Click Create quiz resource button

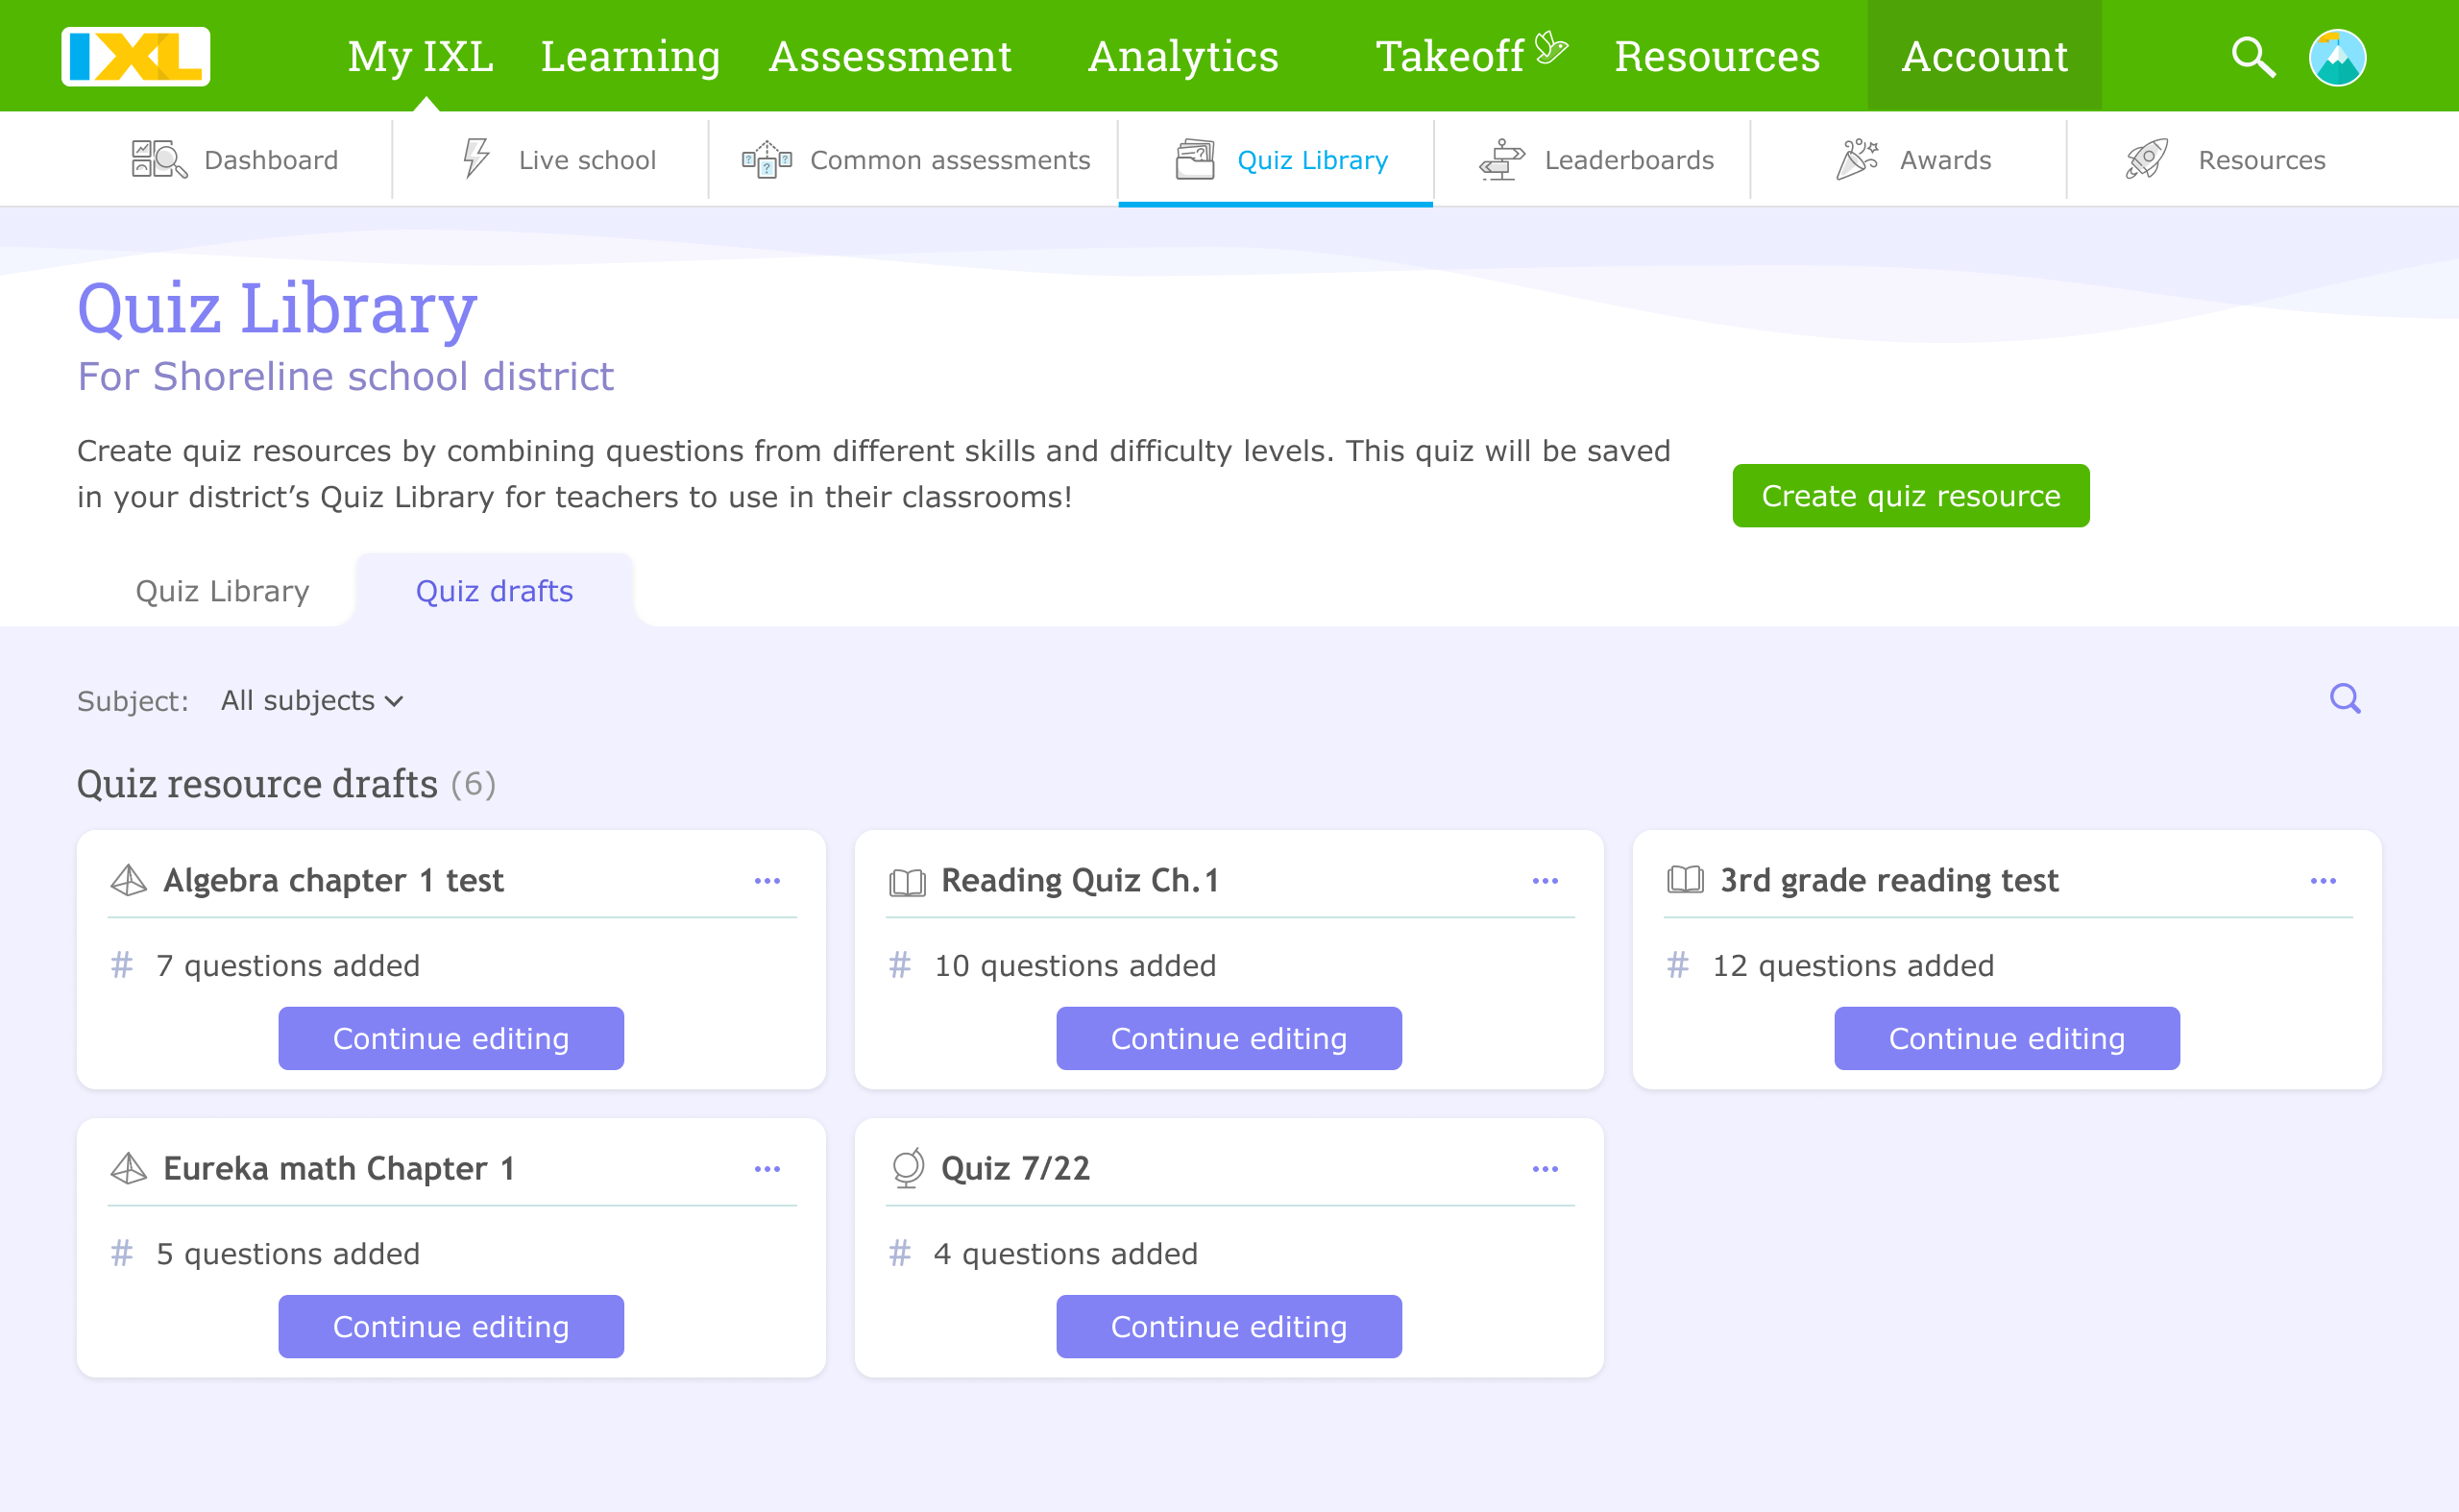click(x=1910, y=496)
